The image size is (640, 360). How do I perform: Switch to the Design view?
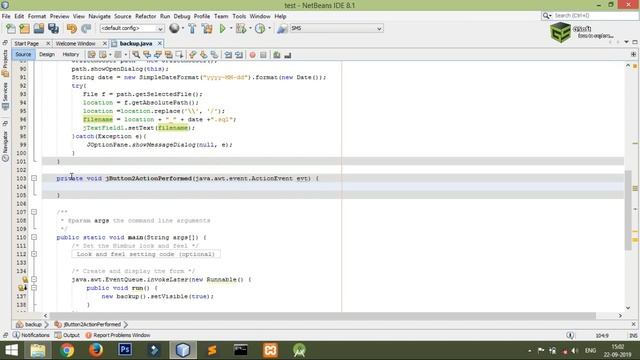[47, 54]
